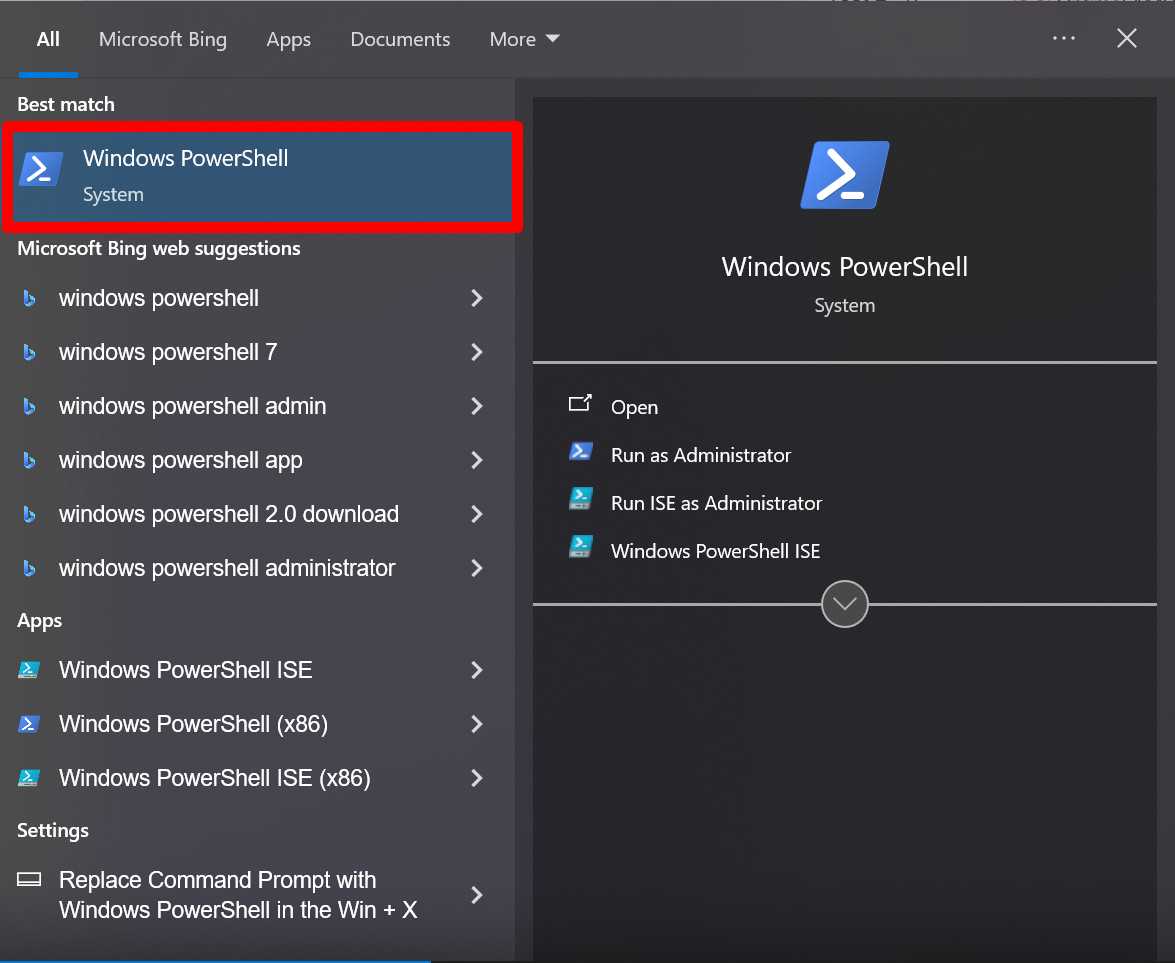
Task: Click the Bing icon beside 'windows powershell administrator'
Action: coord(29,568)
